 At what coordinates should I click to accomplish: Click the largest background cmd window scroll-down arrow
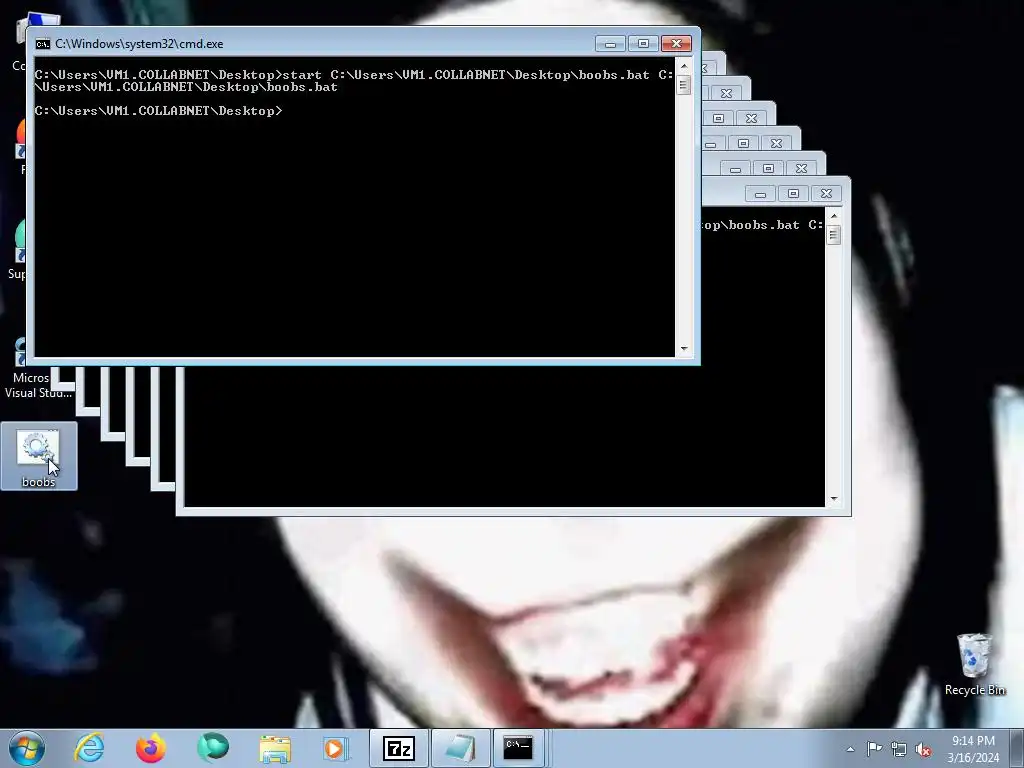pos(833,499)
